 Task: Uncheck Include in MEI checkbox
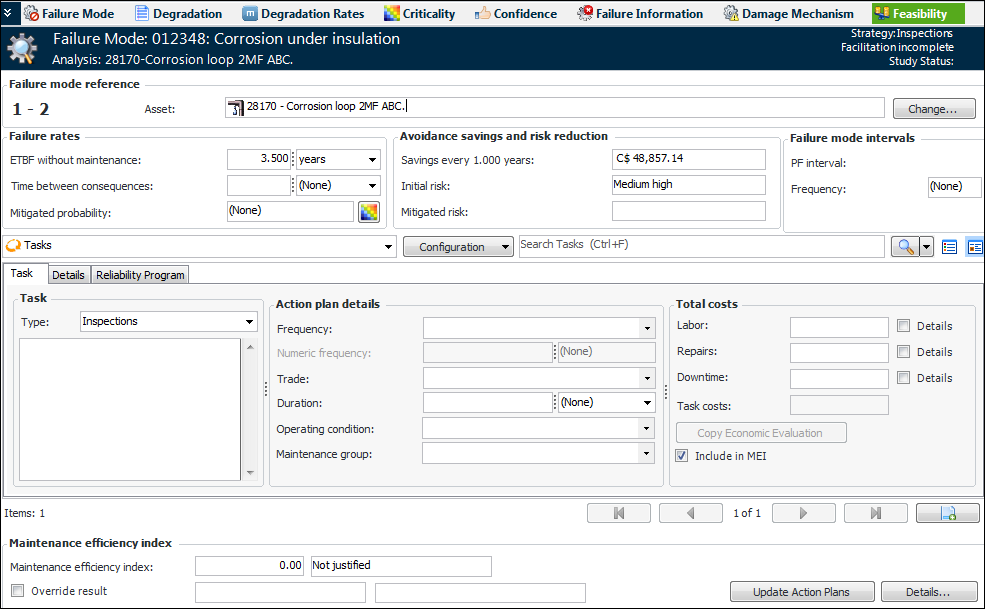(x=682, y=456)
